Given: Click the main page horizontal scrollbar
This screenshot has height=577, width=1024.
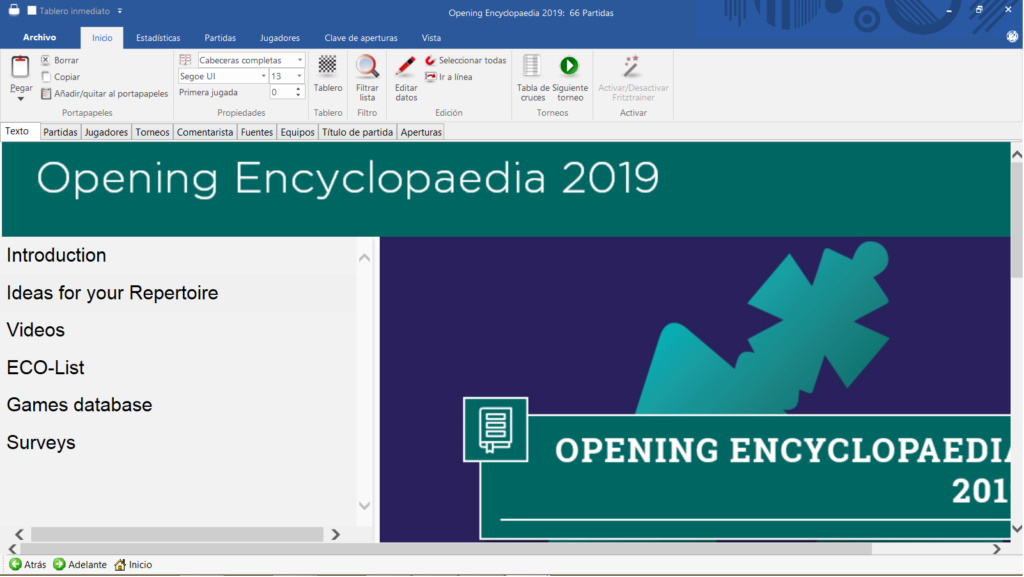Looking at the screenshot, I should 446,549.
